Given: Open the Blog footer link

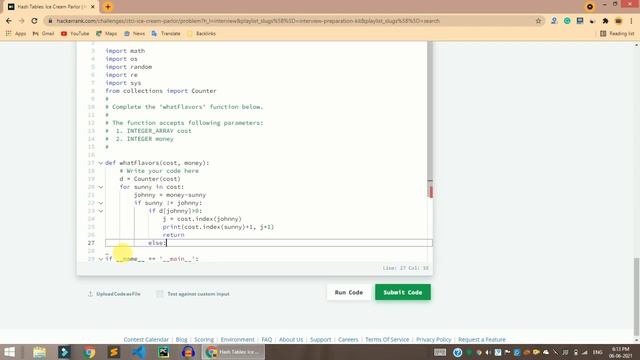Looking at the screenshot, I should [181, 340].
